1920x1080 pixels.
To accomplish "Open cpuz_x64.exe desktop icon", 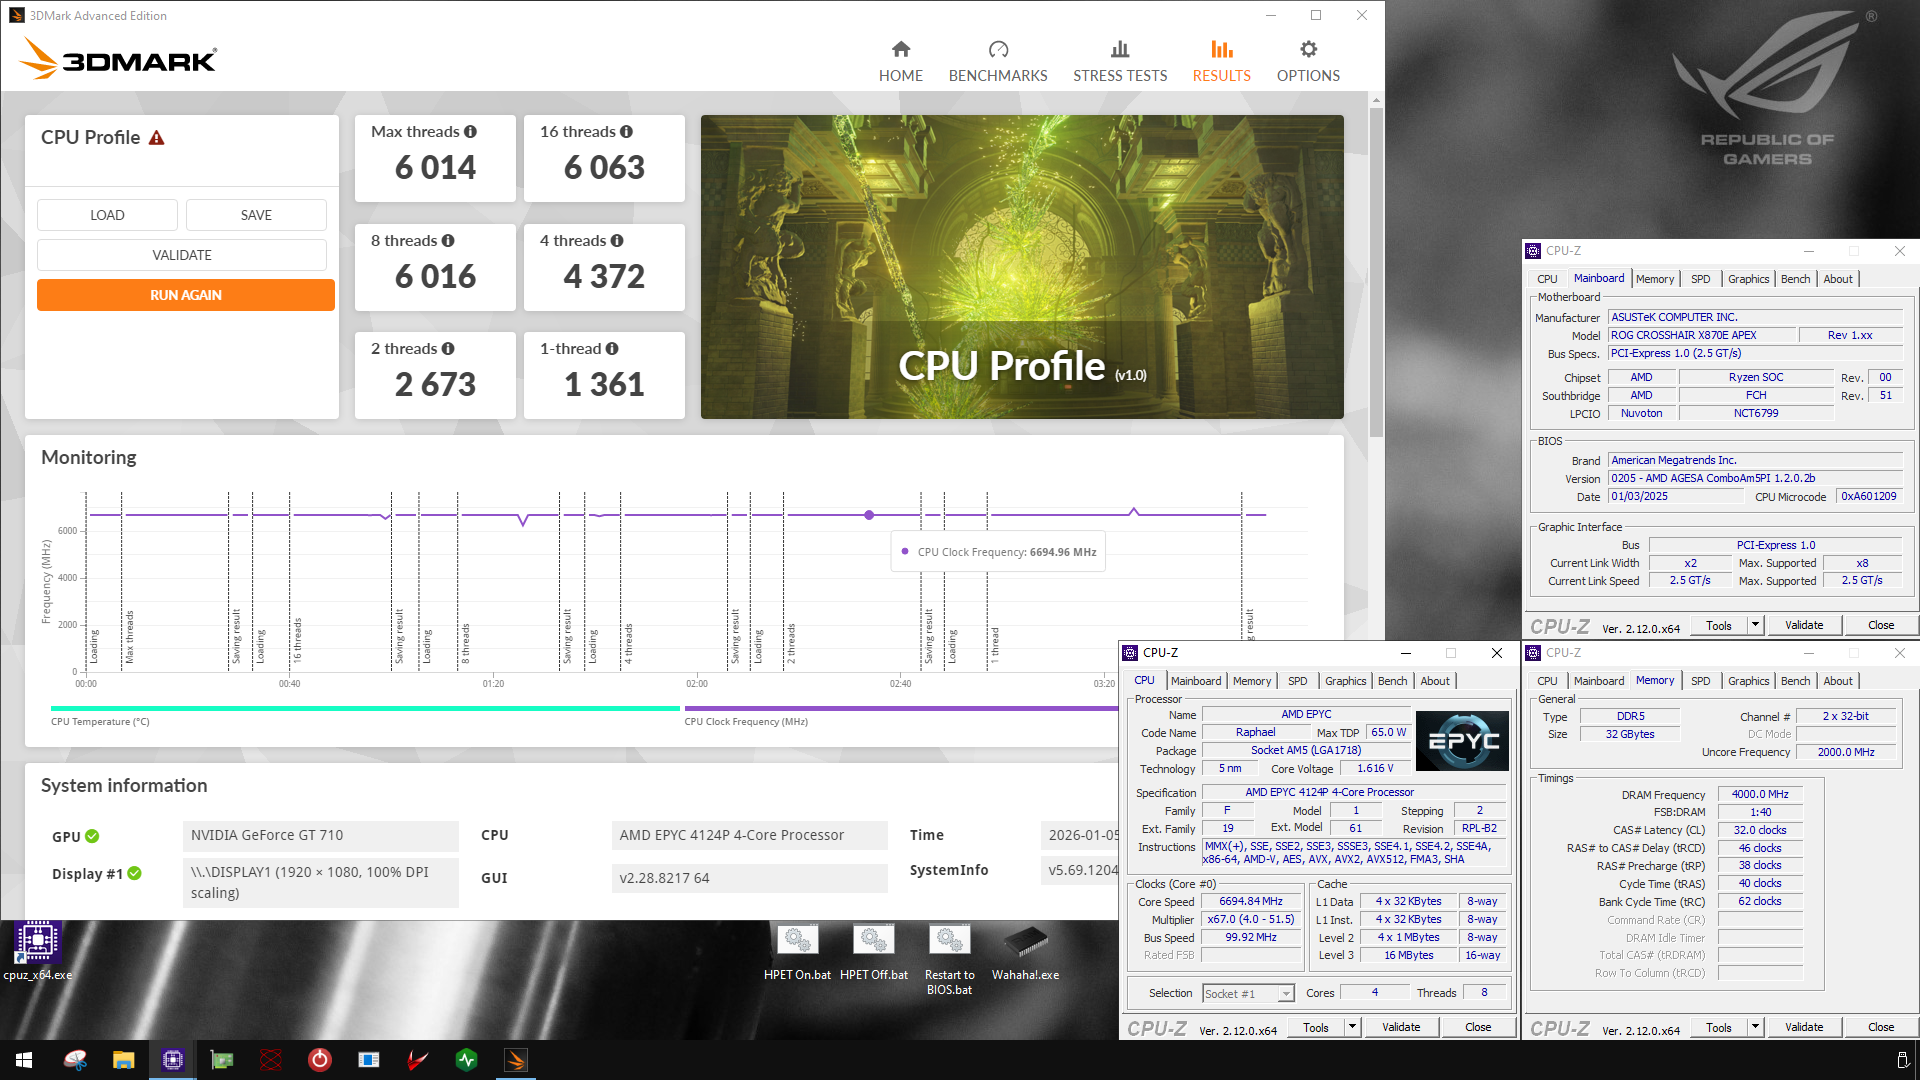I will click(37, 951).
